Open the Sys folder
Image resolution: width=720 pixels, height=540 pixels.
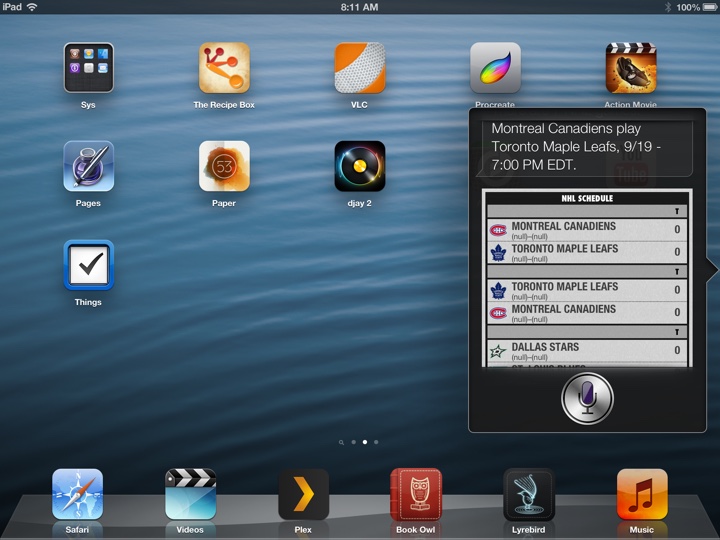(x=89, y=68)
